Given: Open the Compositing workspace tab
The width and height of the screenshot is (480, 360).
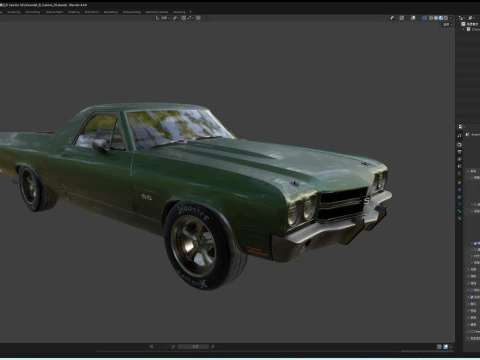Looking at the screenshot, I should click(x=132, y=12).
